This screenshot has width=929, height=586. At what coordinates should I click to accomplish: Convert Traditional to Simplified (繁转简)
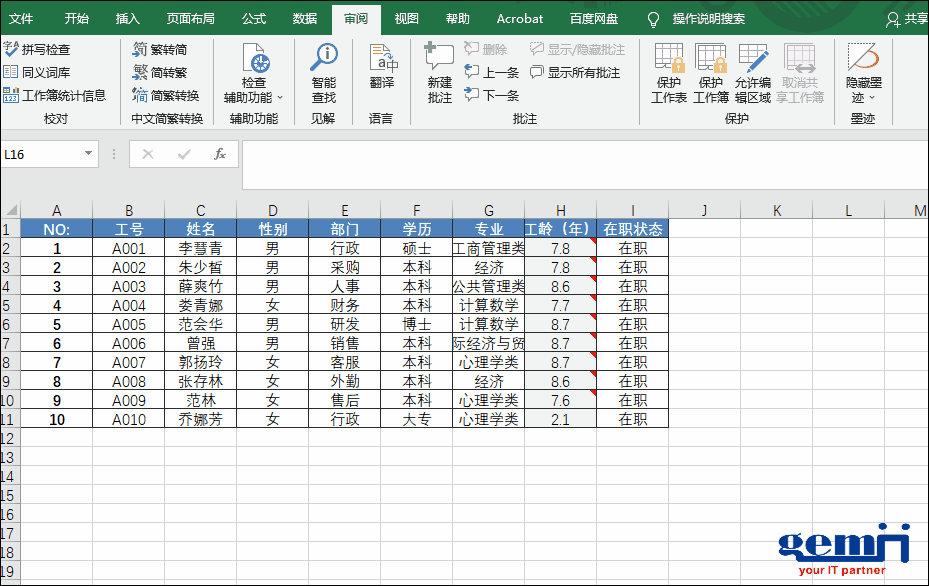[160, 49]
